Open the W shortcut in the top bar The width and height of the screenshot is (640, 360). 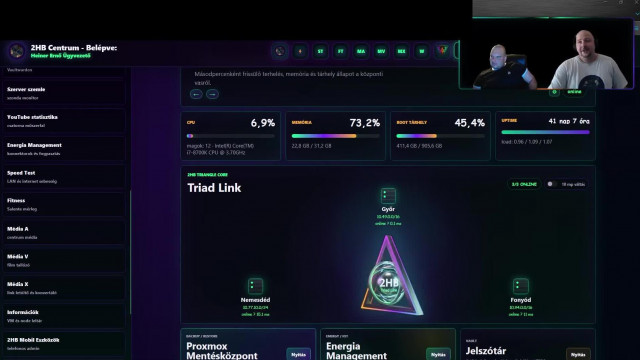pos(422,51)
